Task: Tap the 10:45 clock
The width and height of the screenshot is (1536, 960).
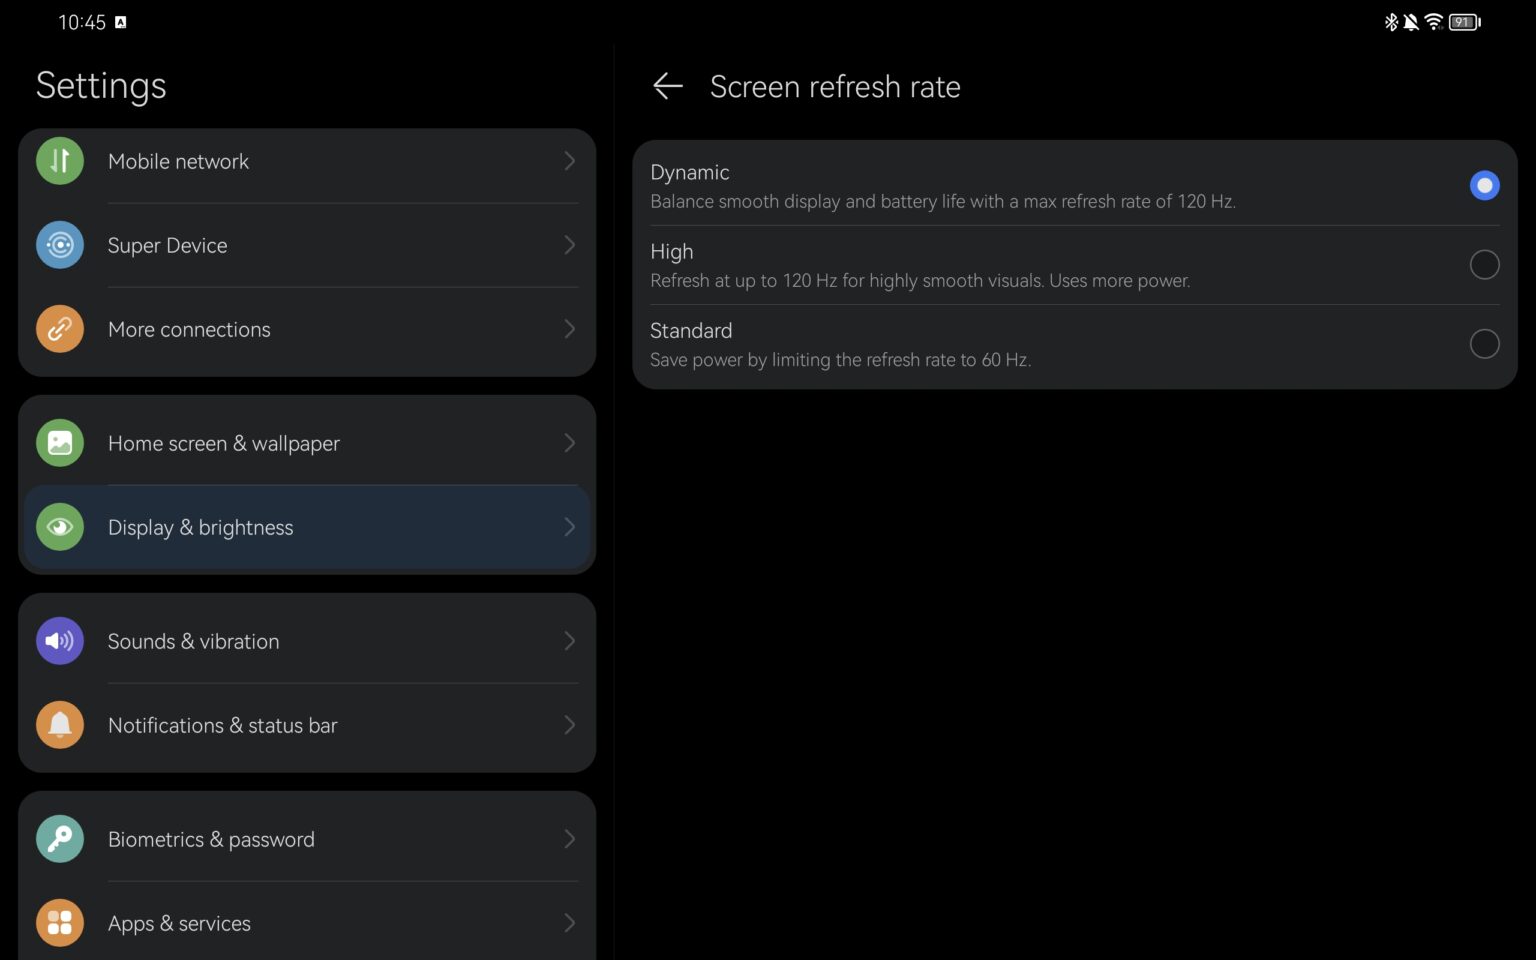Action: 82,22
